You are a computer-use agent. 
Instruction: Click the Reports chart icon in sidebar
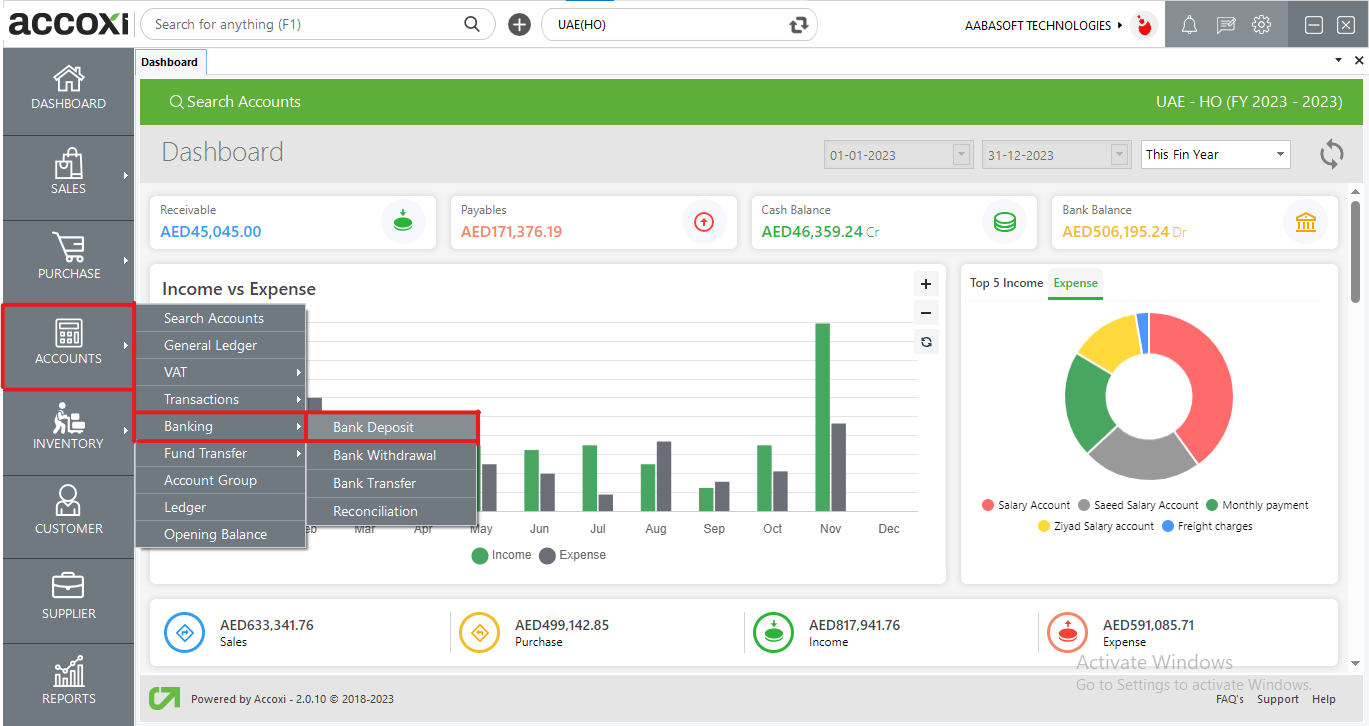pyautogui.click(x=68, y=673)
